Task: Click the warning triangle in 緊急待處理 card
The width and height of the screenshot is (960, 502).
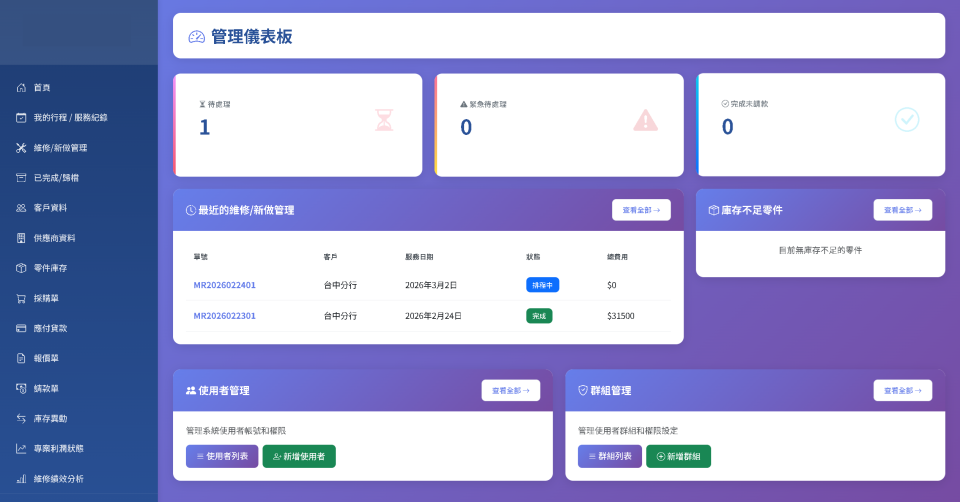Action: 646,120
